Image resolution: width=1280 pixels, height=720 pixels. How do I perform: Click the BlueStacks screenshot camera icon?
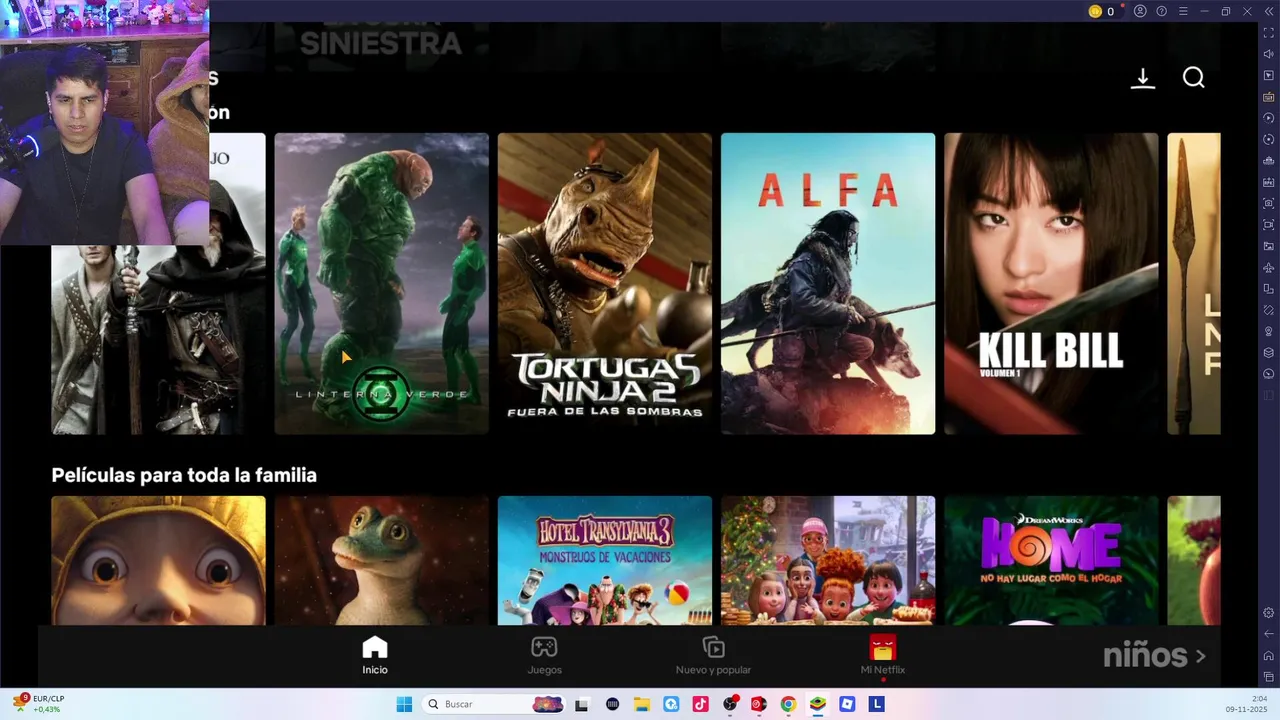point(1269,203)
